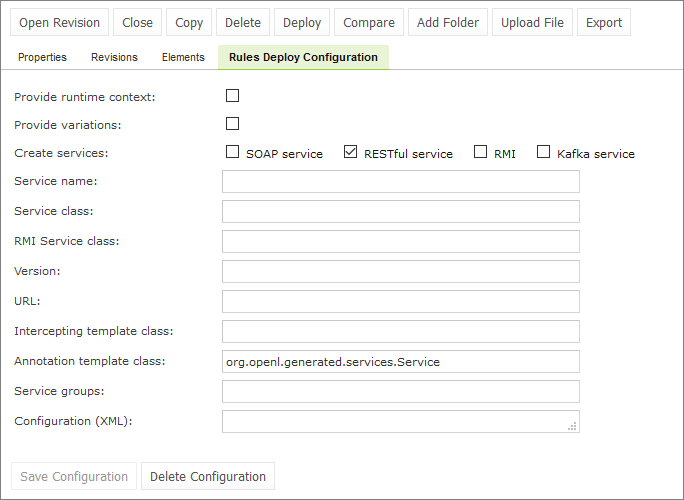Click the Export button
The height and width of the screenshot is (500, 684).
click(x=604, y=23)
